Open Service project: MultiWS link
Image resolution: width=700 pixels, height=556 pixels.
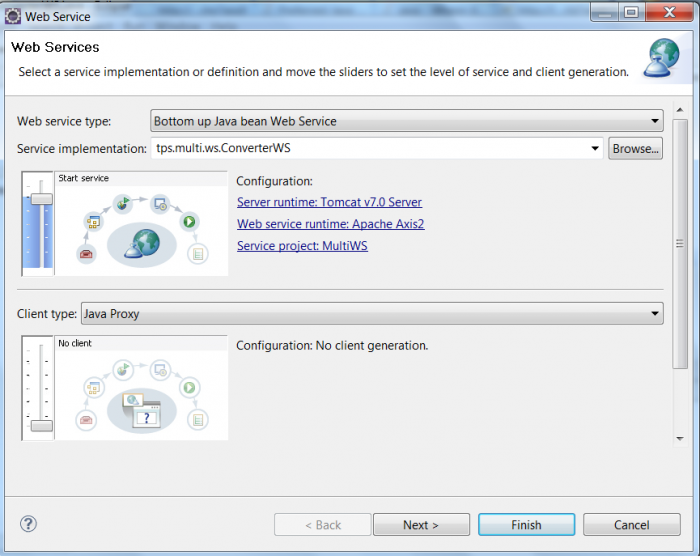(x=302, y=246)
